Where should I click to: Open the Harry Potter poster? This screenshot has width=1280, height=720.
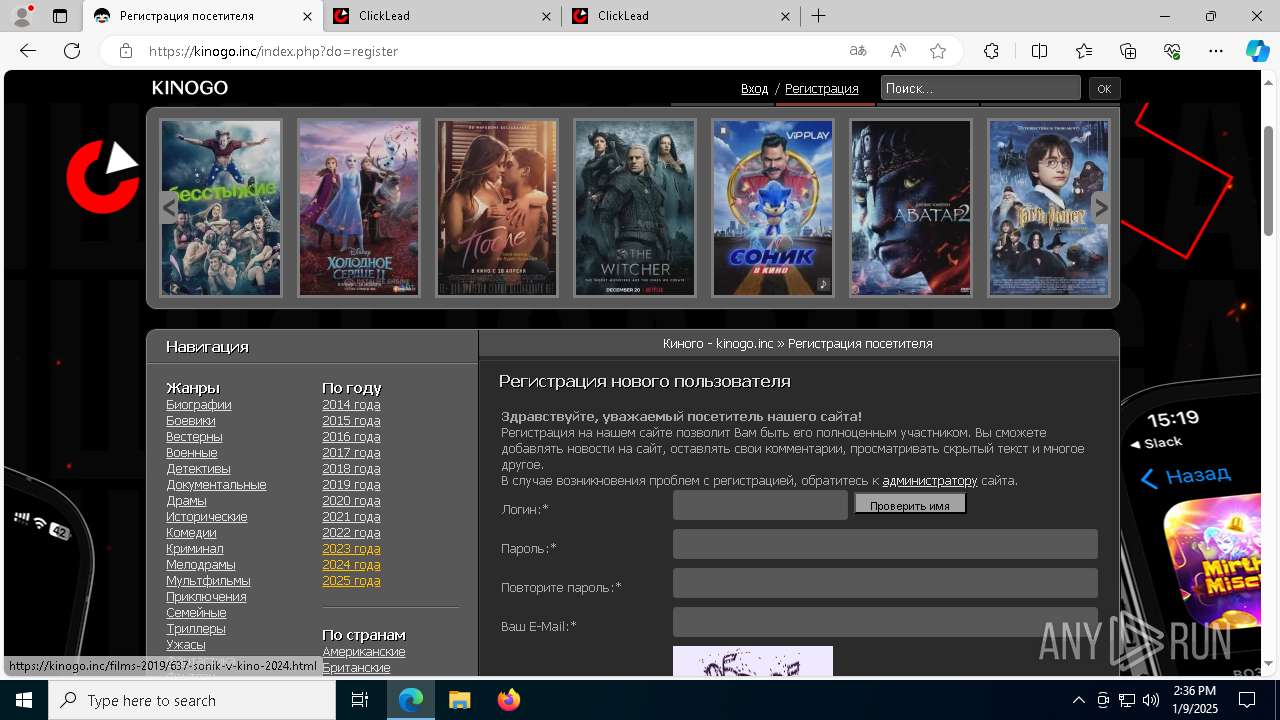(x=1049, y=208)
